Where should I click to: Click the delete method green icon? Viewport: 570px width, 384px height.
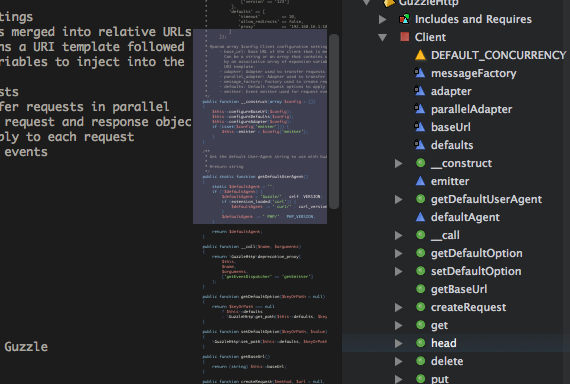point(421,361)
